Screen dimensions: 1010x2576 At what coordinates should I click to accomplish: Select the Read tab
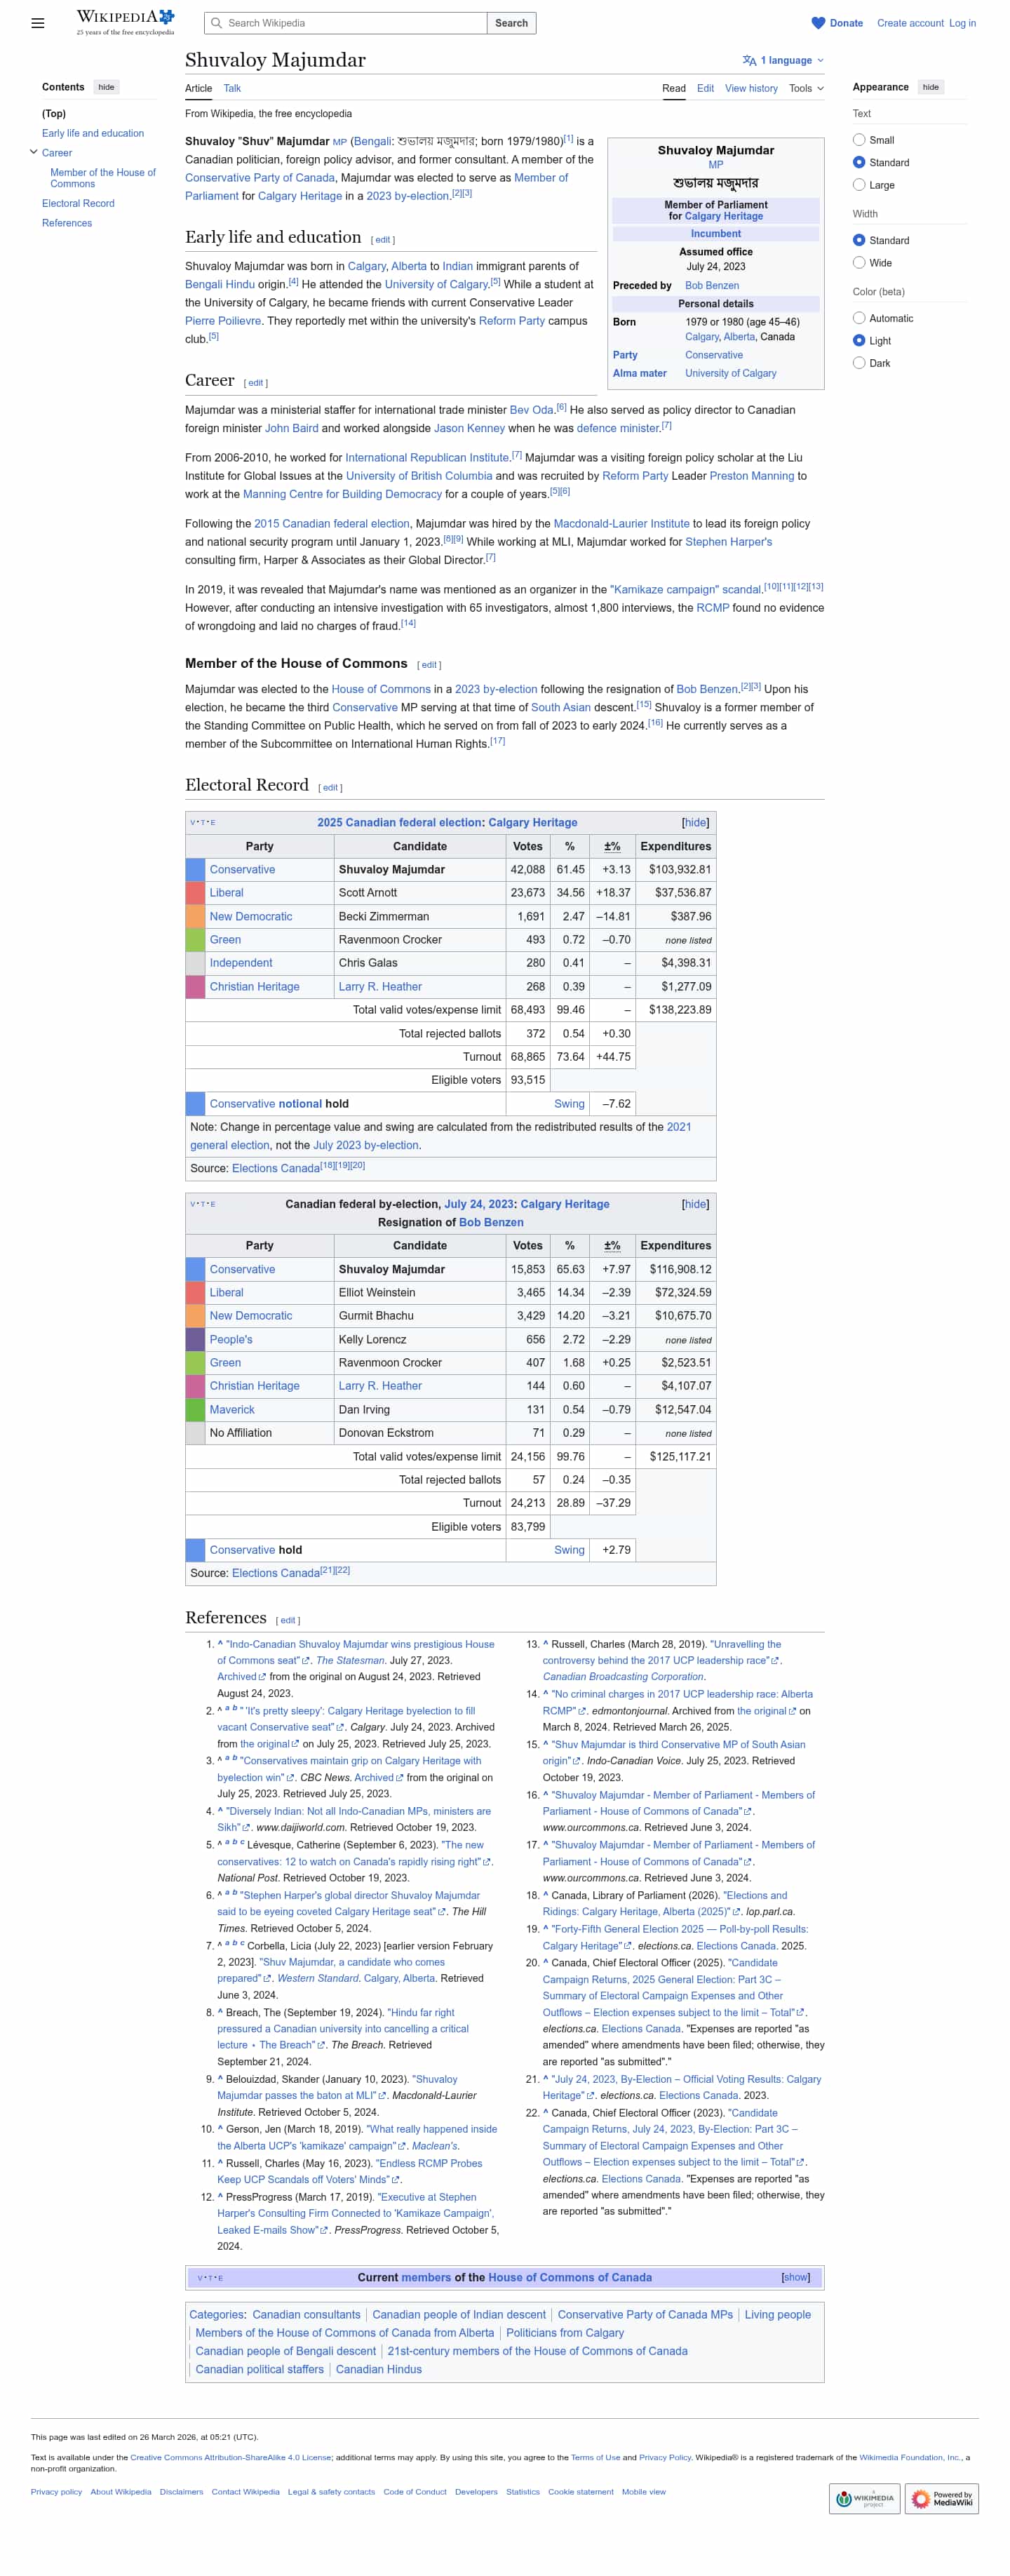(x=674, y=88)
